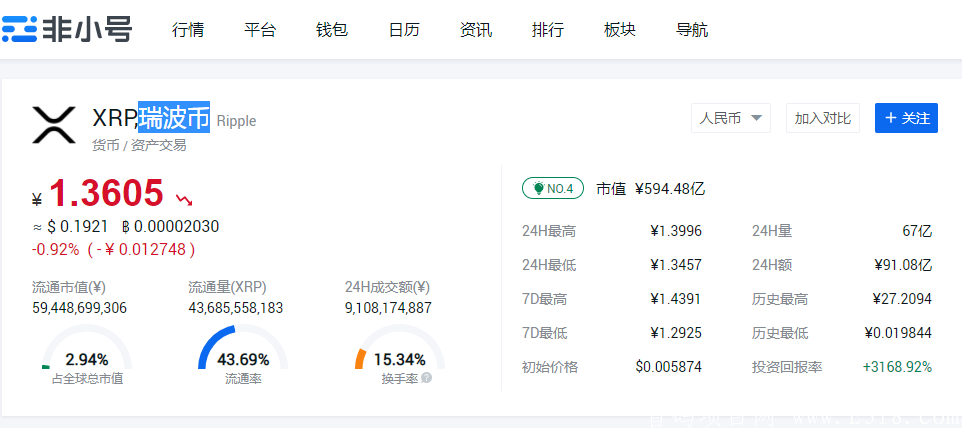
Task: Click the highlighted 瑞波币 coin name
Action: point(174,117)
